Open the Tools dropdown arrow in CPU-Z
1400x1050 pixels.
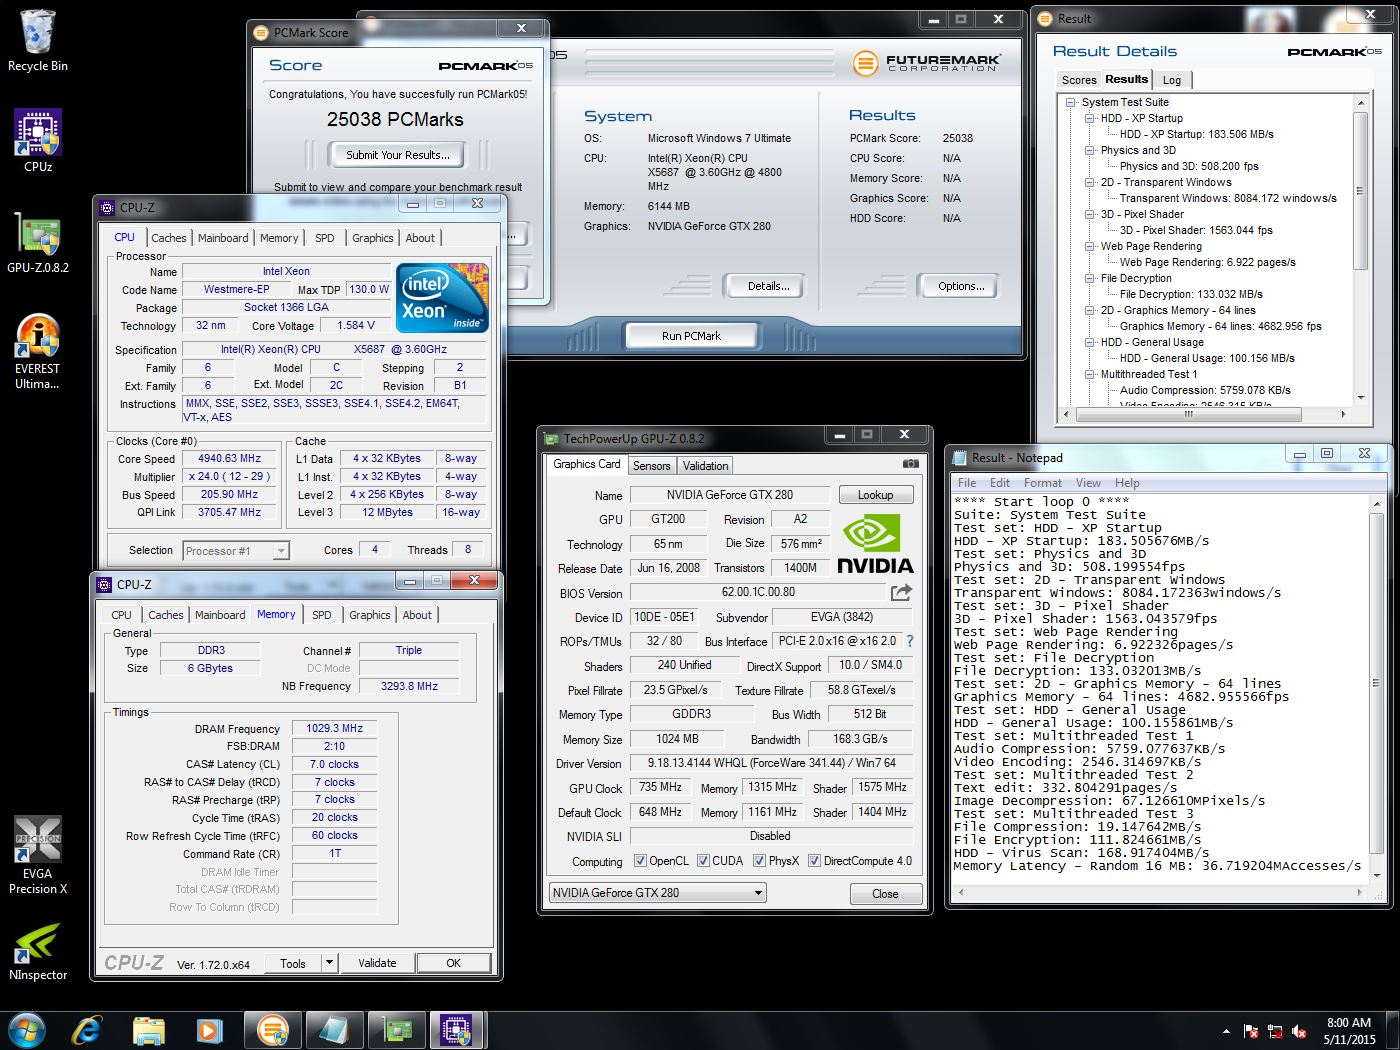[x=329, y=963]
